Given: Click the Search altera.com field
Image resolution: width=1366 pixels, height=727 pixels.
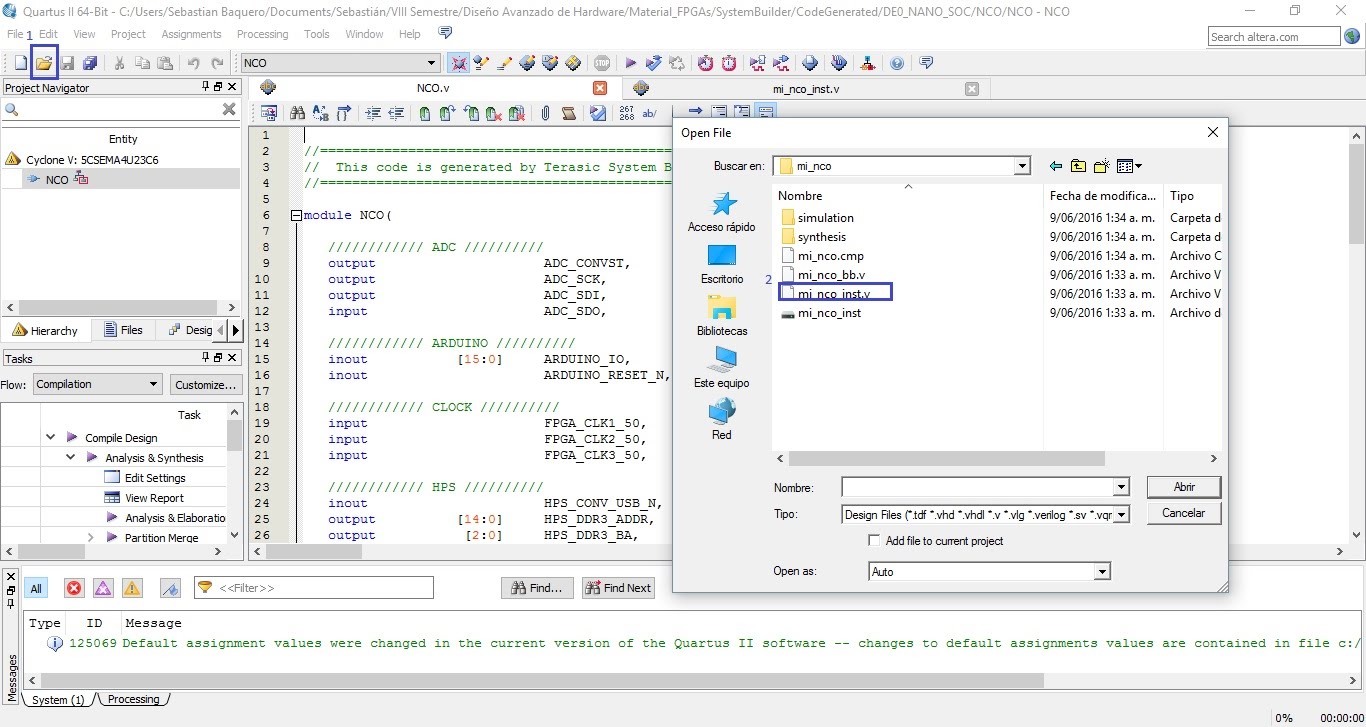Looking at the screenshot, I should (1273, 36).
